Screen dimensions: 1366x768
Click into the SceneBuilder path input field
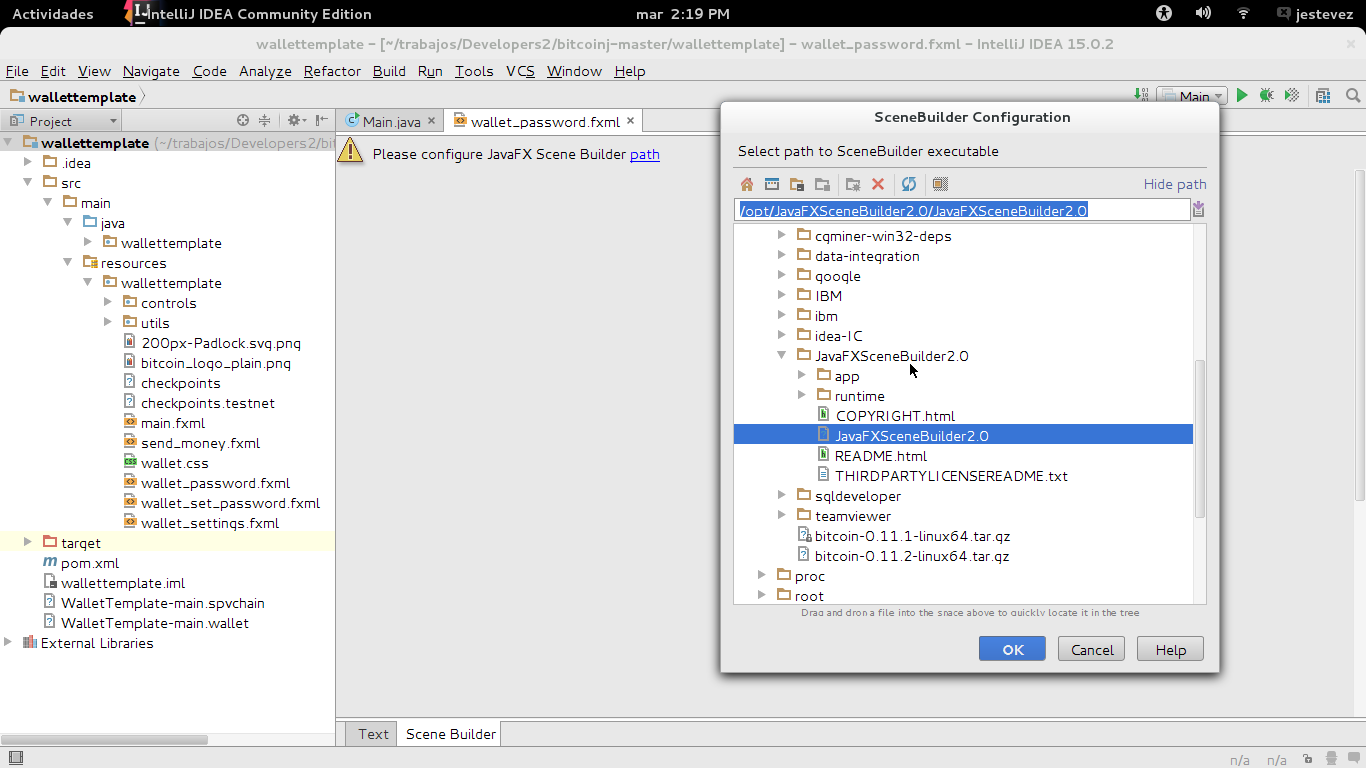(x=962, y=210)
